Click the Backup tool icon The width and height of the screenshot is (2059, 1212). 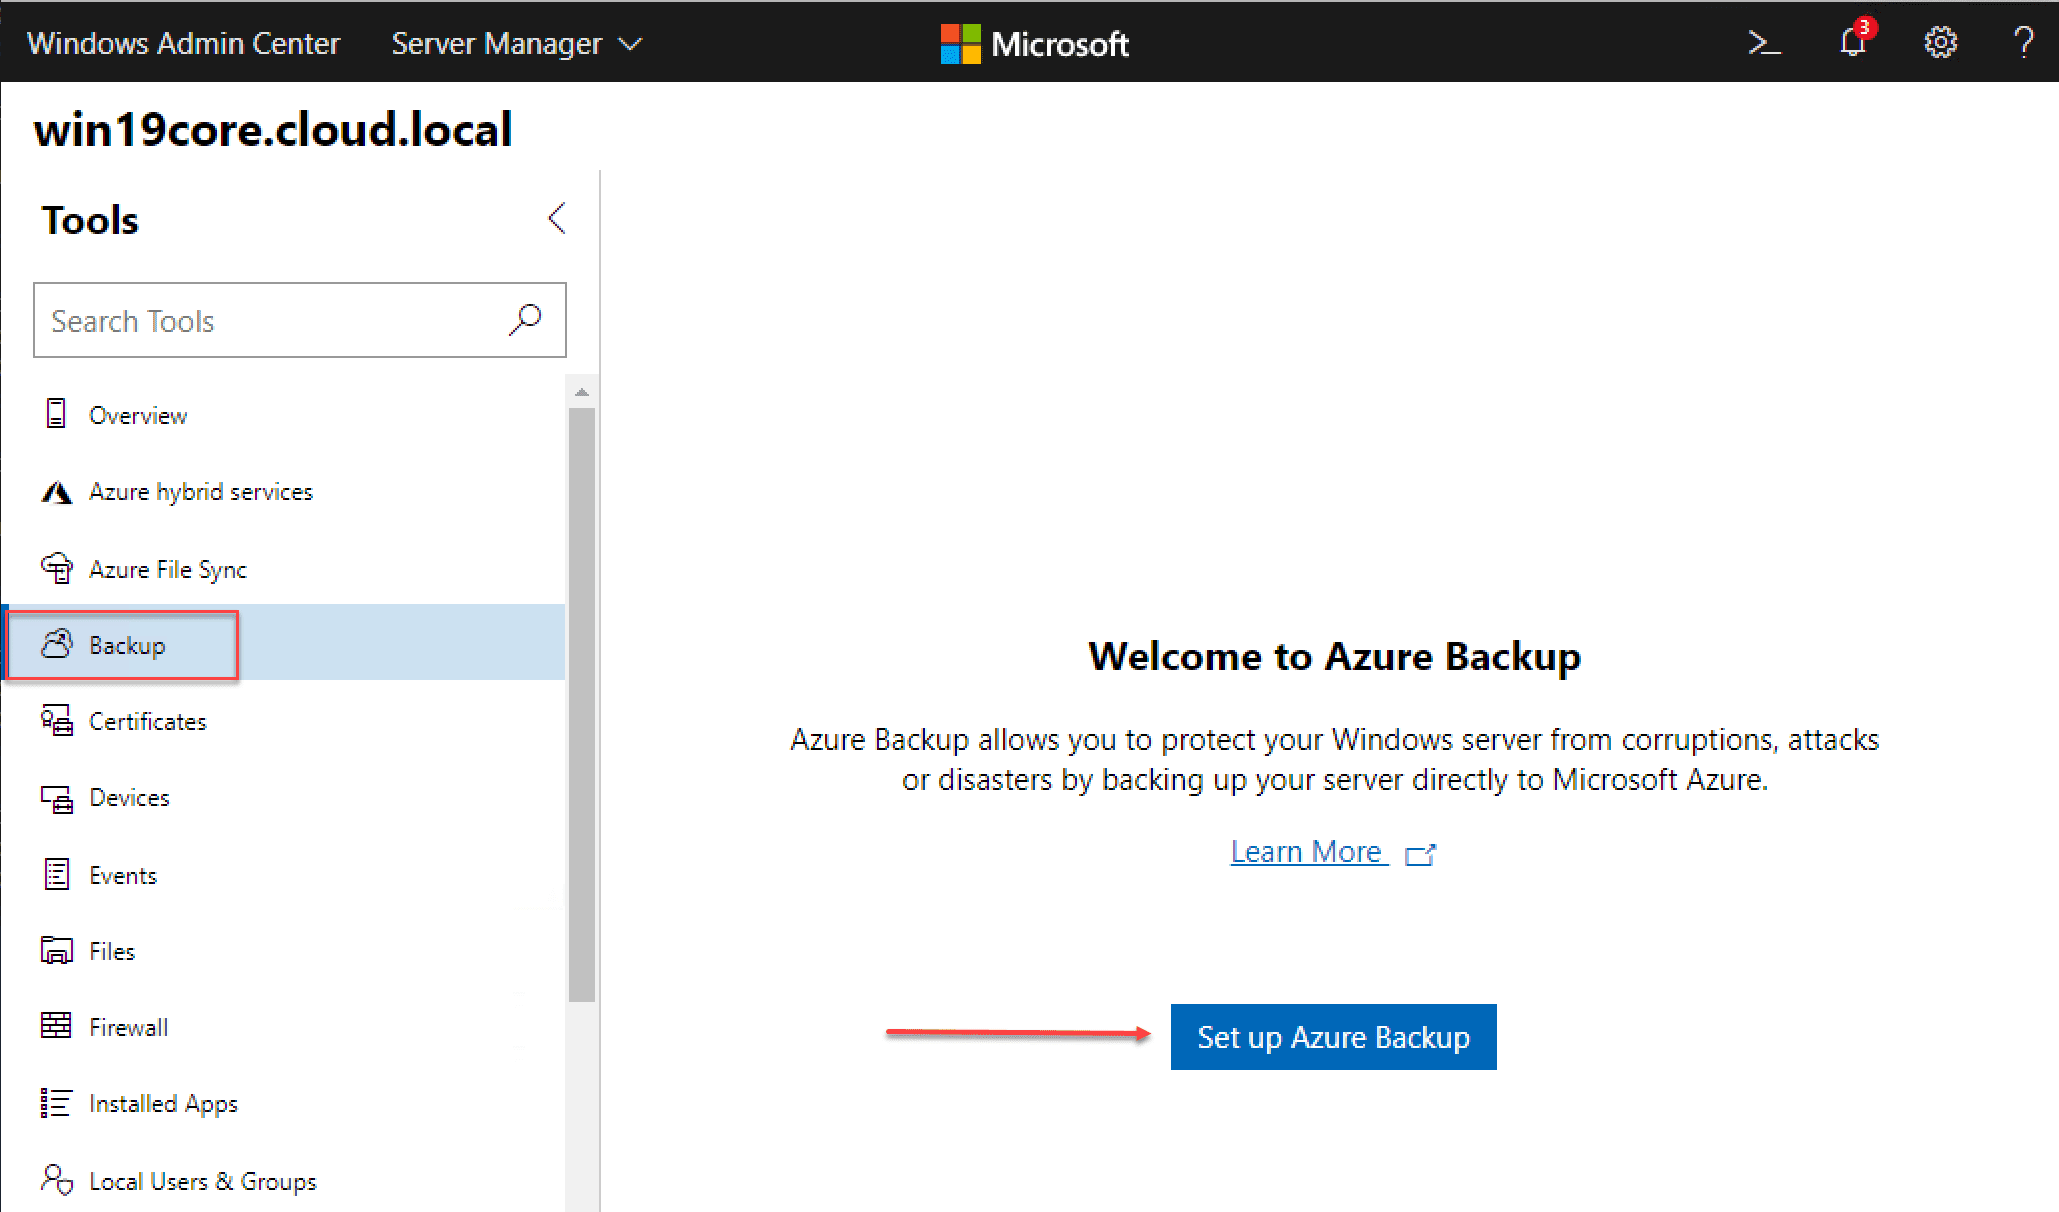point(57,645)
